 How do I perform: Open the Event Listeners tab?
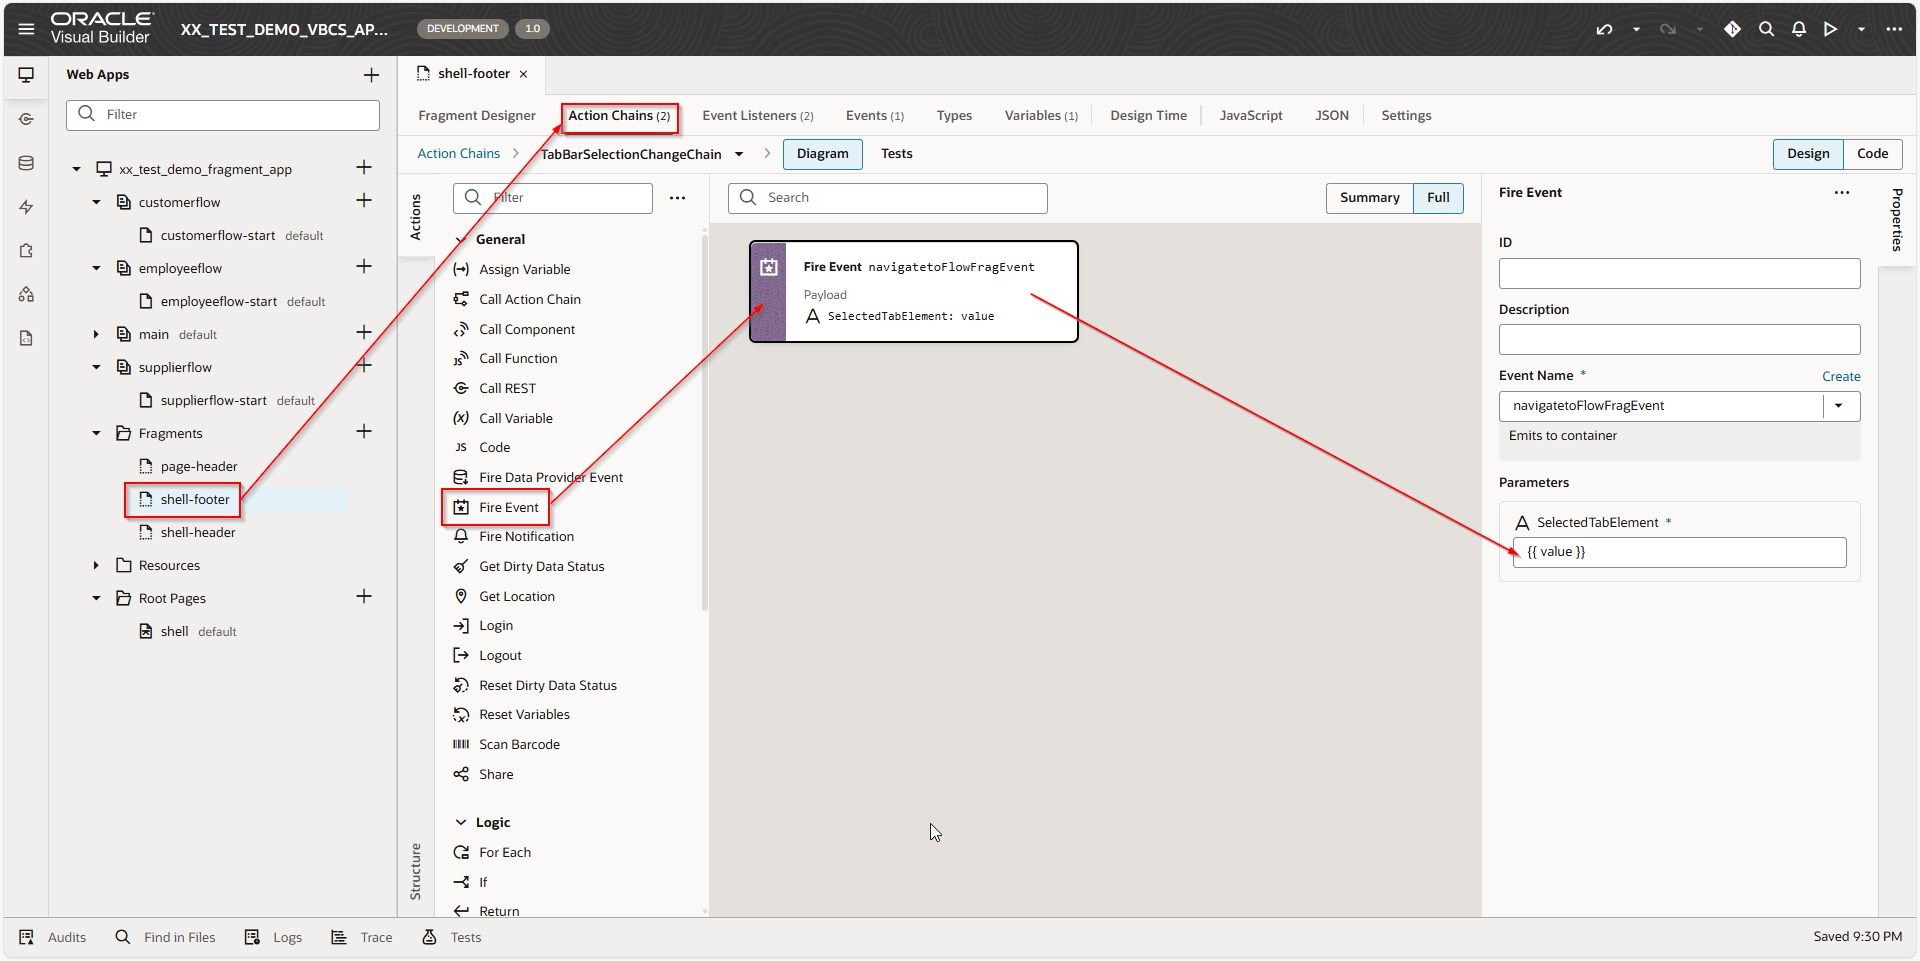click(757, 115)
